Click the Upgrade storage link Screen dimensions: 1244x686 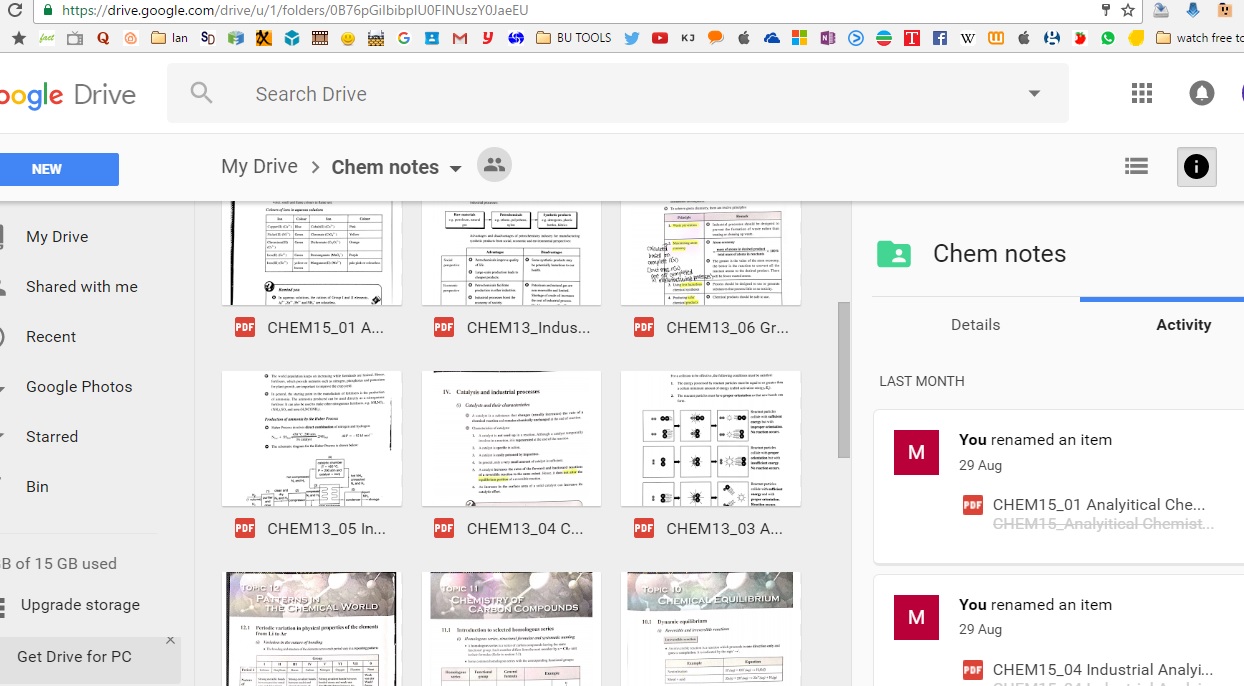80,605
